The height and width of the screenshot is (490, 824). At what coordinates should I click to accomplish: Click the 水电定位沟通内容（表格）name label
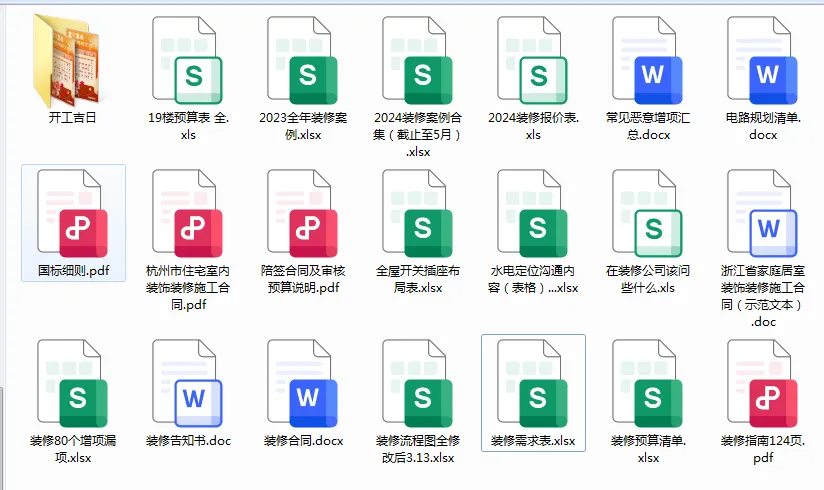point(533,279)
